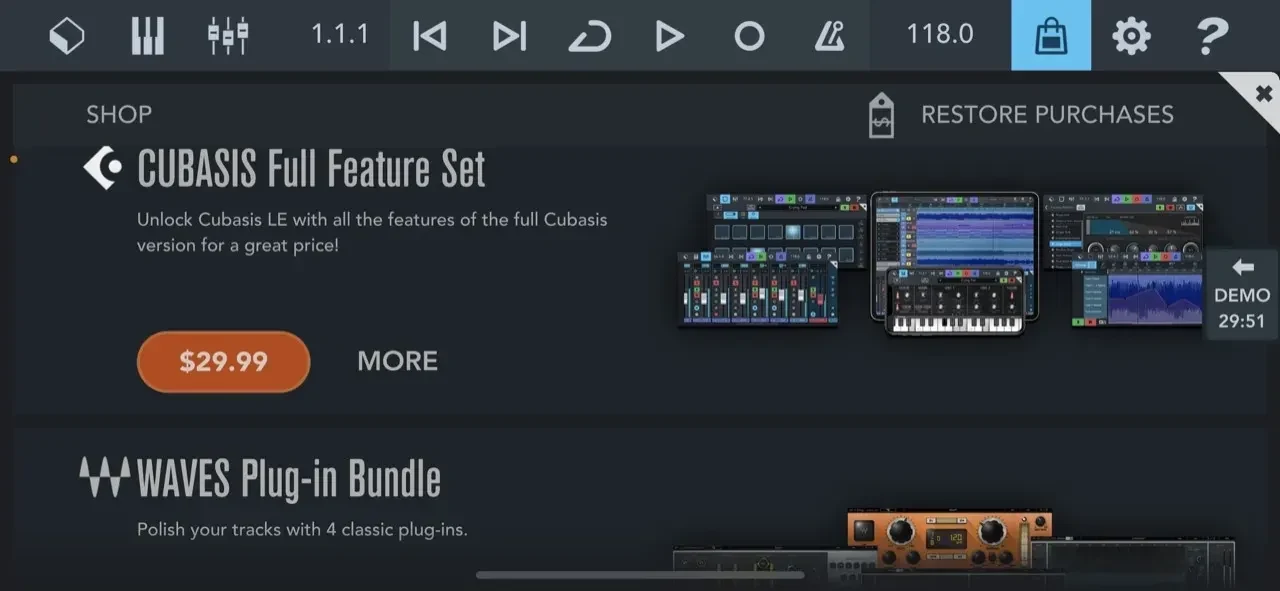This screenshot has width=1280, height=591.
Task: Jump to the previous marker
Action: (x=429, y=36)
